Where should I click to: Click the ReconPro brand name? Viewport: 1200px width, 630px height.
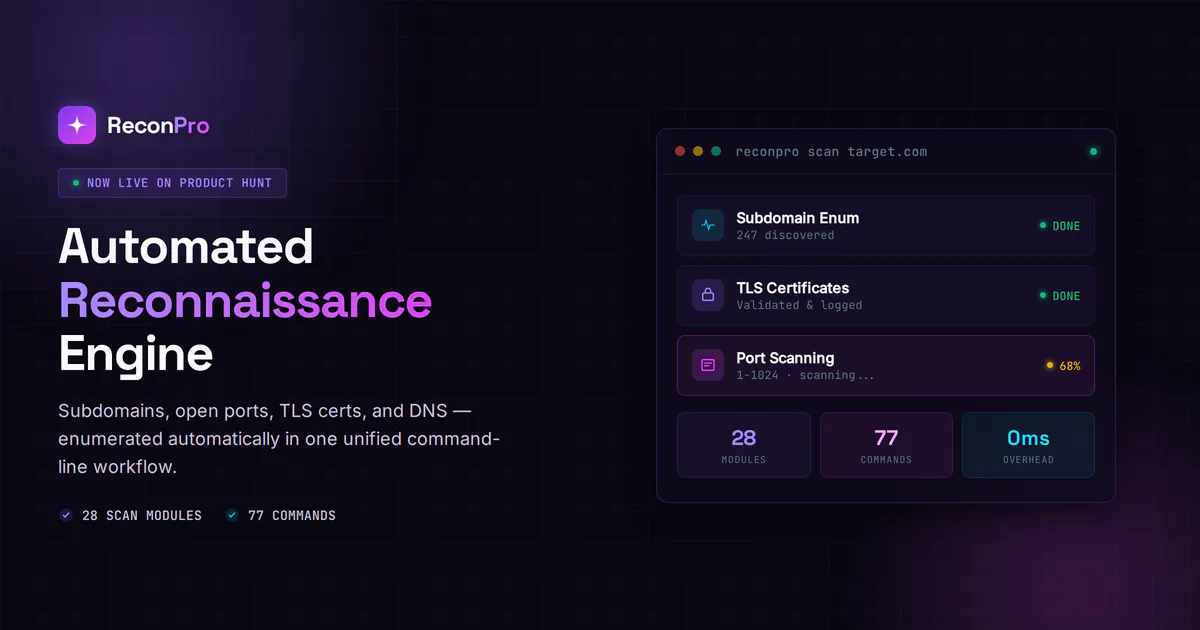158,126
